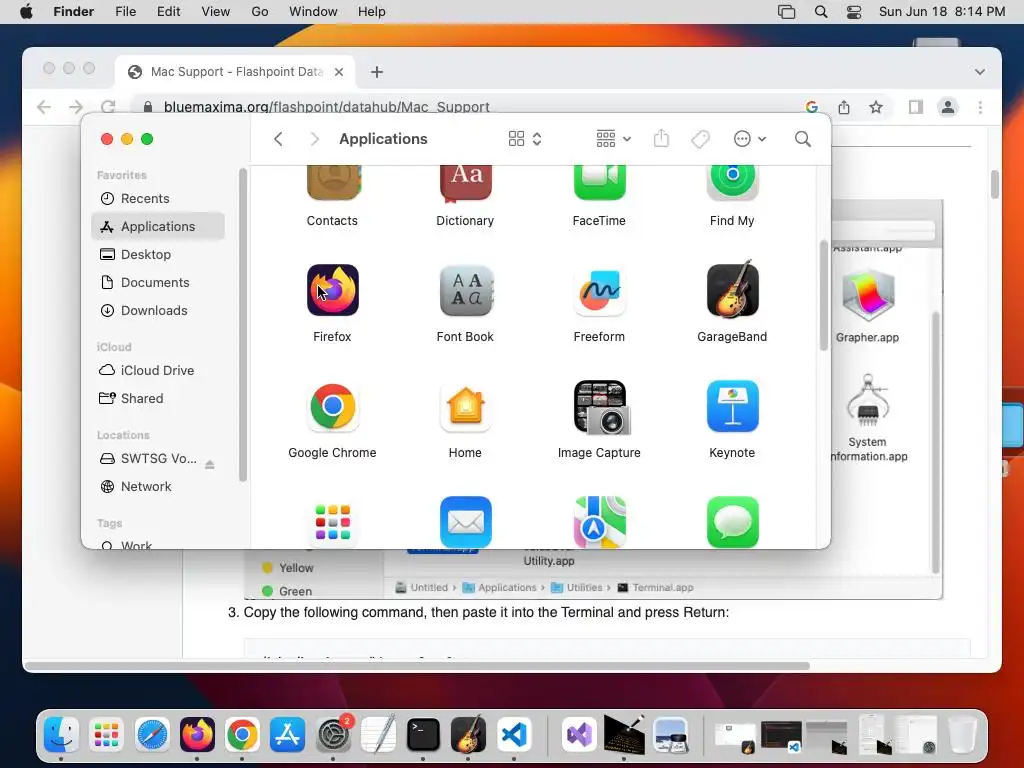Image resolution: width=1024 pixels, height=768 pixels.
Task: Open Visual Studio Code from the Dock
Action: pyautogui.click(x=513, y=735)
